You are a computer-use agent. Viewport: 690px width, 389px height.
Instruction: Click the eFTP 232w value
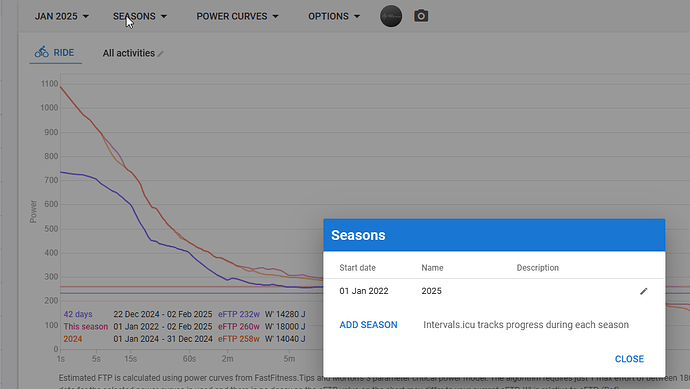coord(239,314)
